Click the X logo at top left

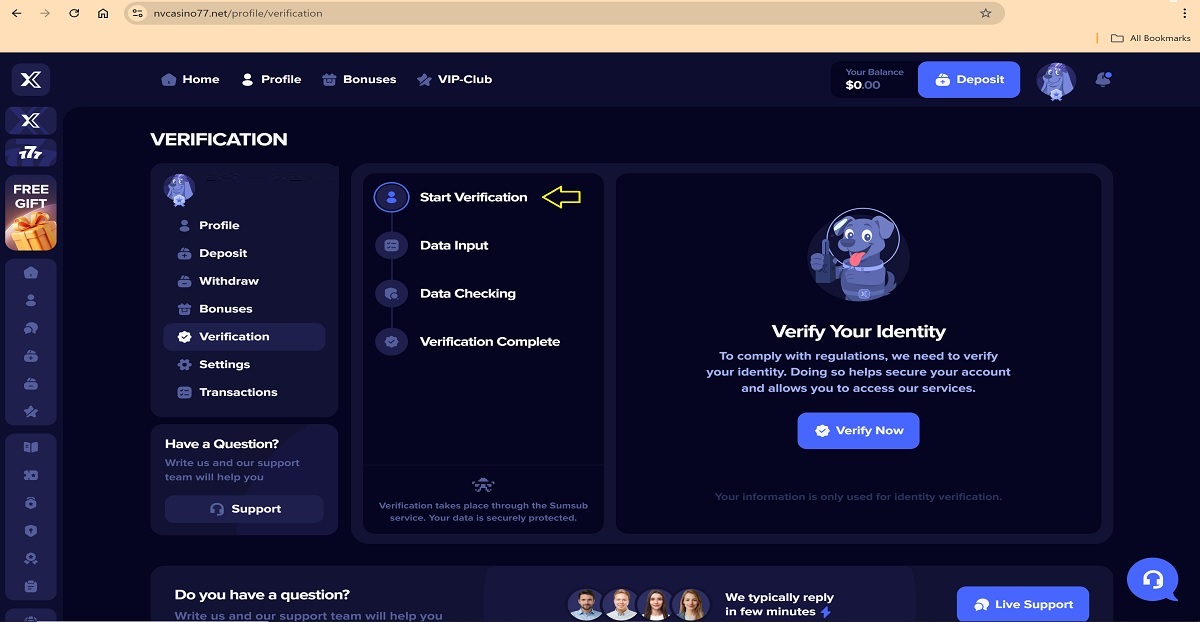click(x=31, y=79)
